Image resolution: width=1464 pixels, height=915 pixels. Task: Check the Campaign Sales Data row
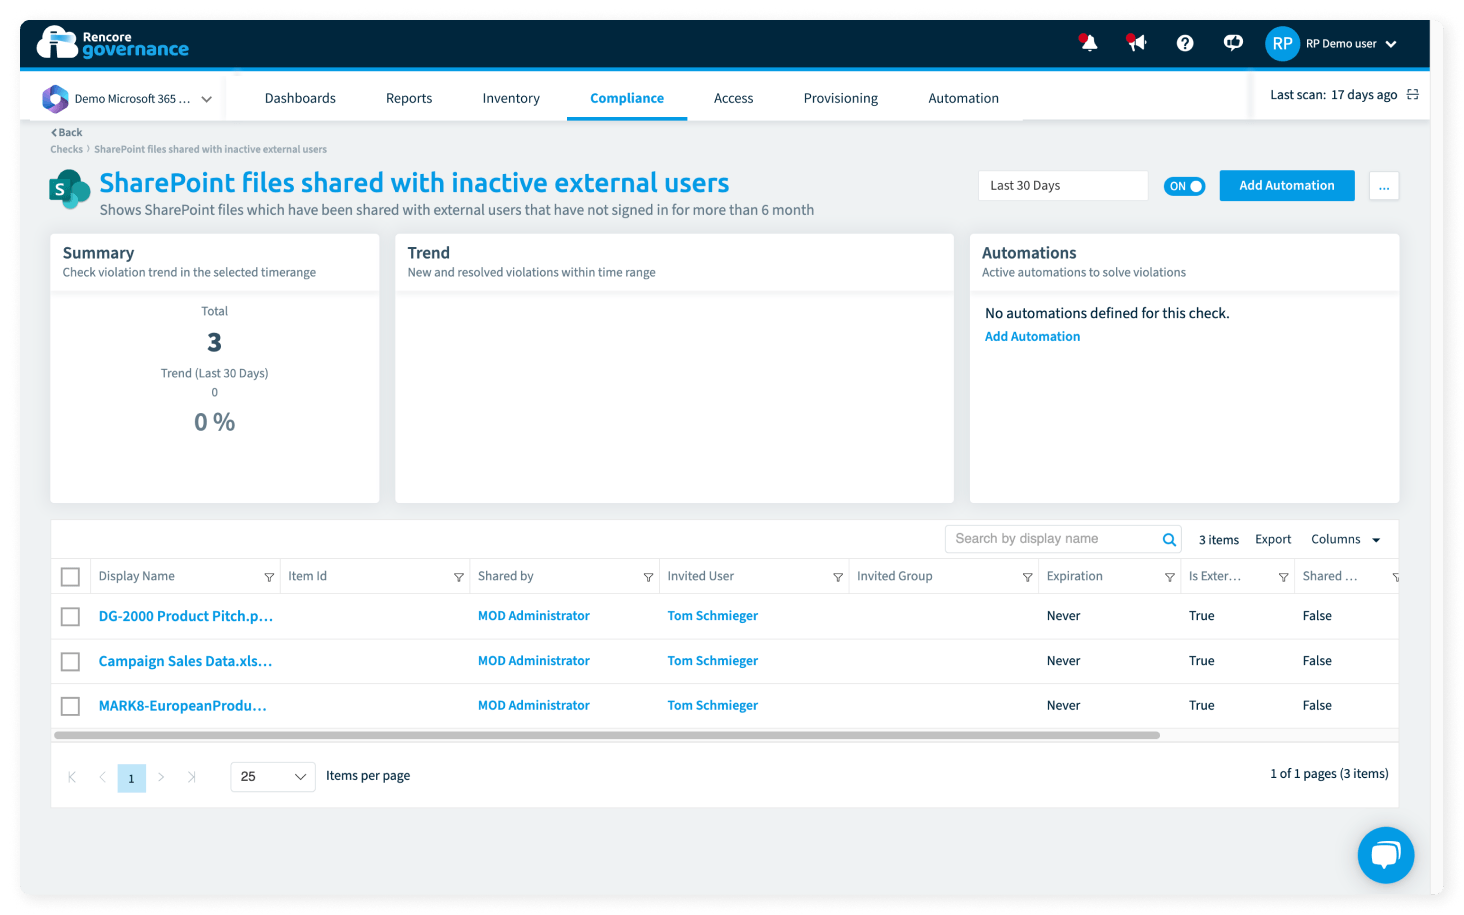point(70,662)
